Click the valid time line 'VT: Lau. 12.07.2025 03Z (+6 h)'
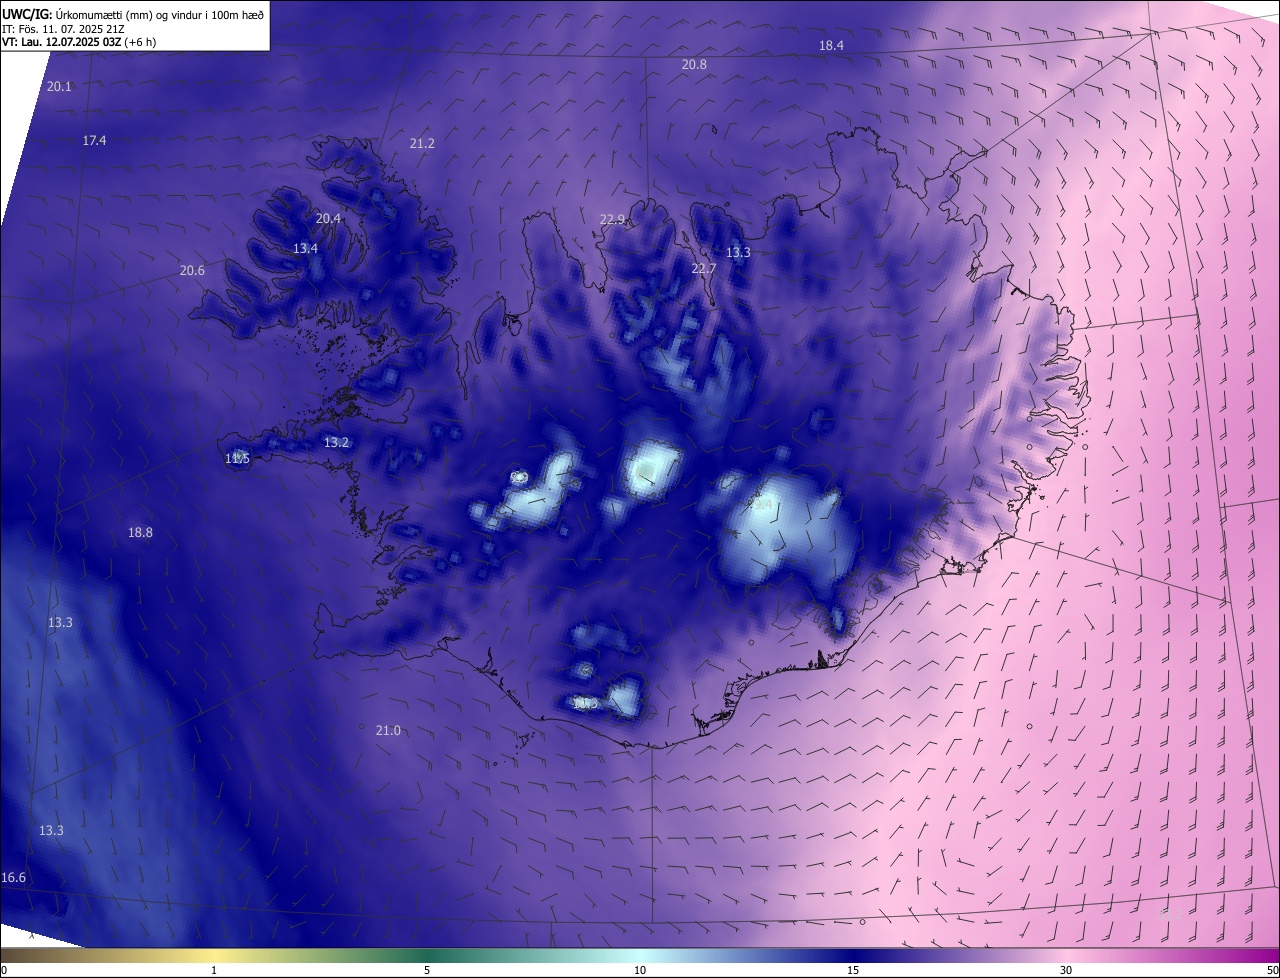 point(79,42)
